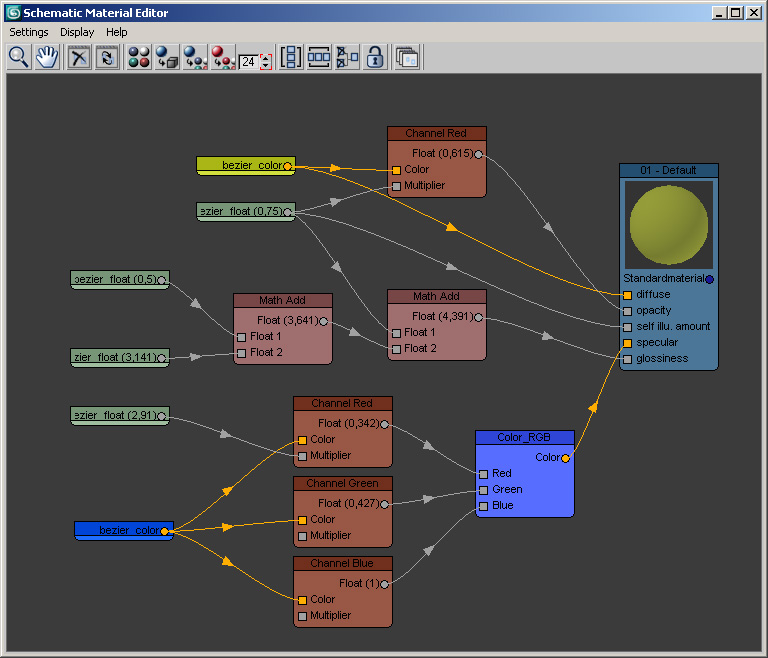The height and width of the screenshot is (658, 768).
Task: Toggle the specular input socket on material node
Action: pyautogui.click(x=627, y=343)
